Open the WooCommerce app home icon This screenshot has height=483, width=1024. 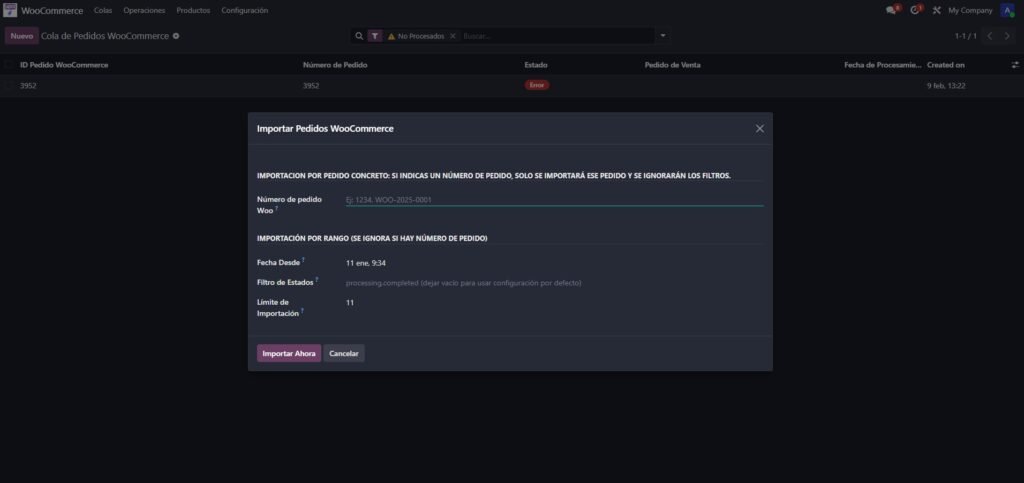(x=10, y=10)
